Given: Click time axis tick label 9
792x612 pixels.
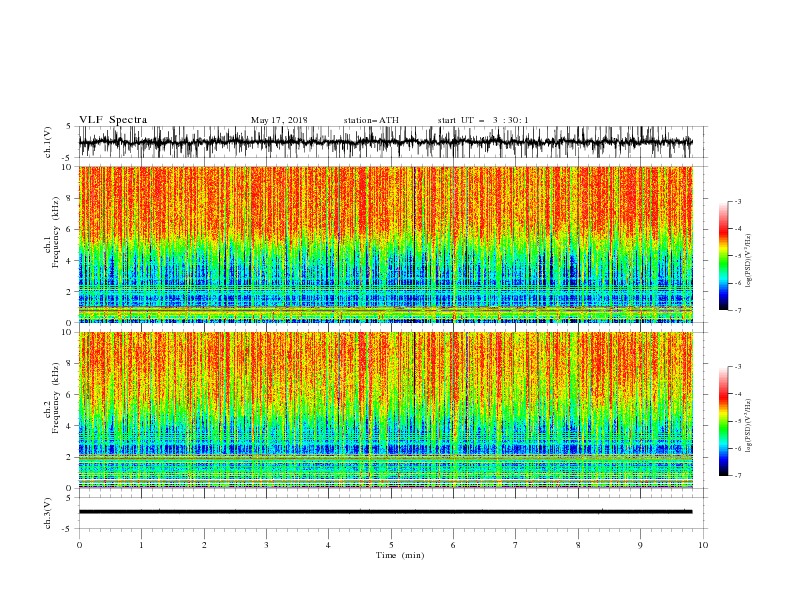Looking at the screenshot, I should 640,545.
